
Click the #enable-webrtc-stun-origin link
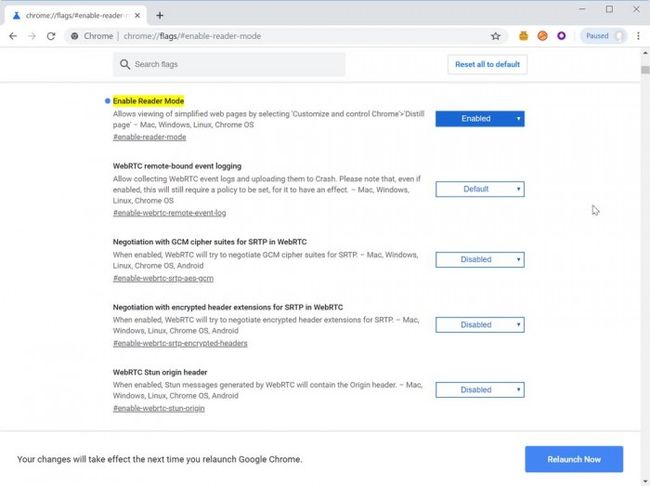pos(159,408)
